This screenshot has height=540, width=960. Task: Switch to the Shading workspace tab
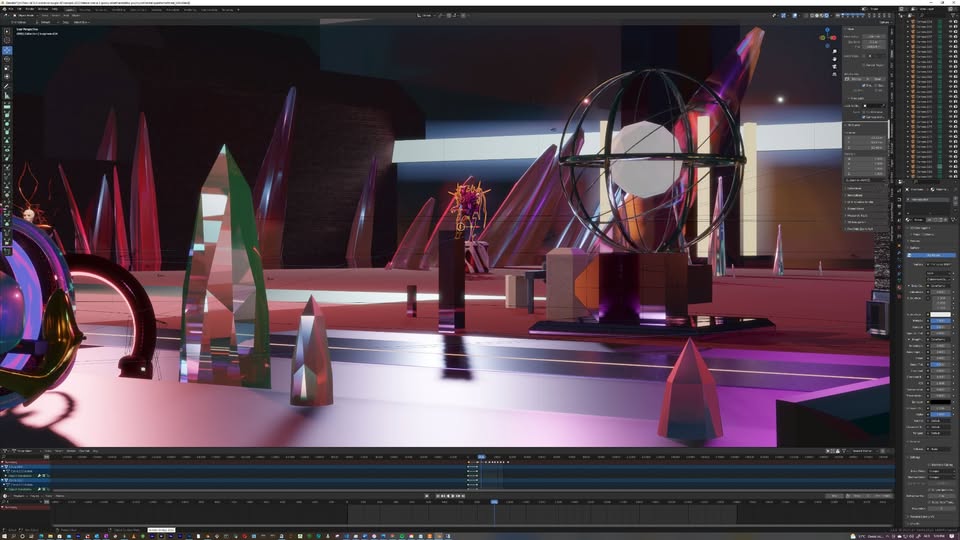tap(156, 10)
